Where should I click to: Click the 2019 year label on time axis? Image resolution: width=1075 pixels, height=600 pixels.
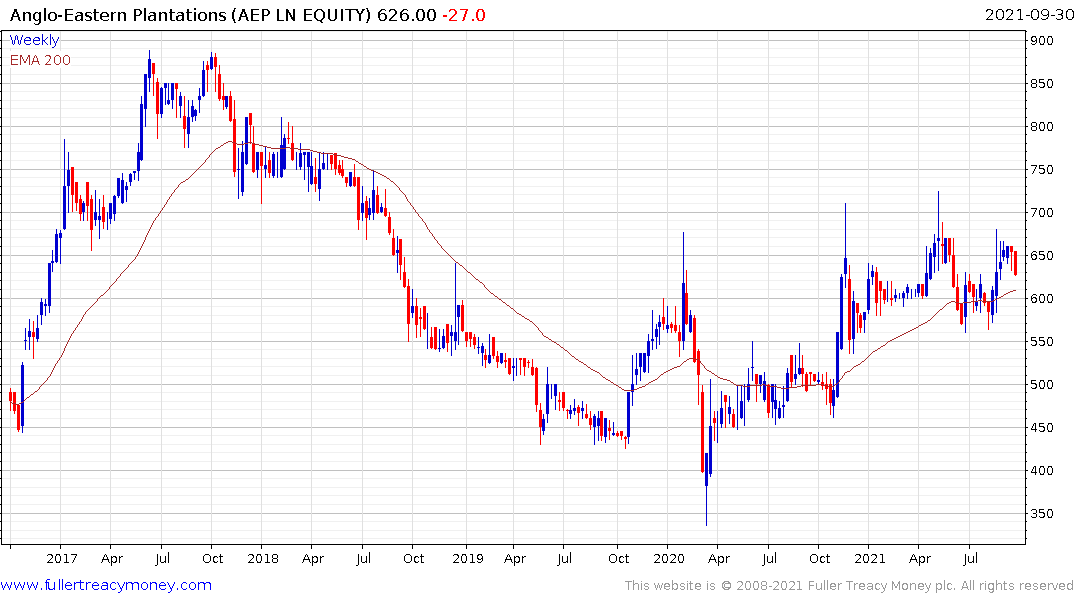click(468, 559)
